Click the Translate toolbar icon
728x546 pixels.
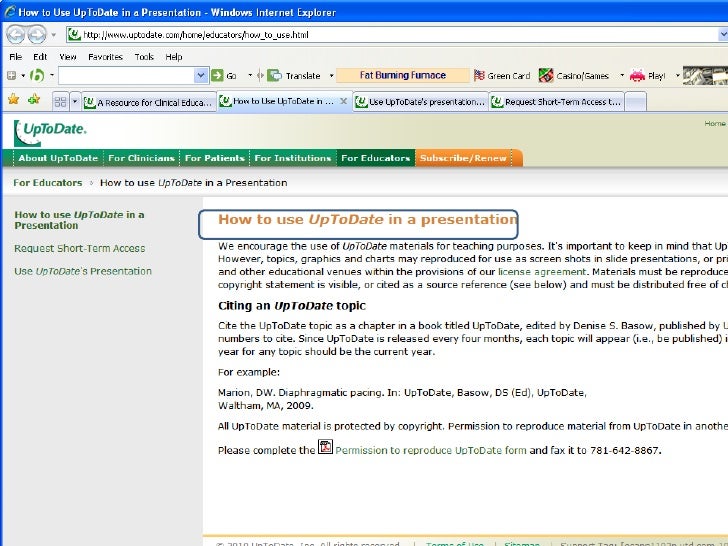tap(275, 75)
